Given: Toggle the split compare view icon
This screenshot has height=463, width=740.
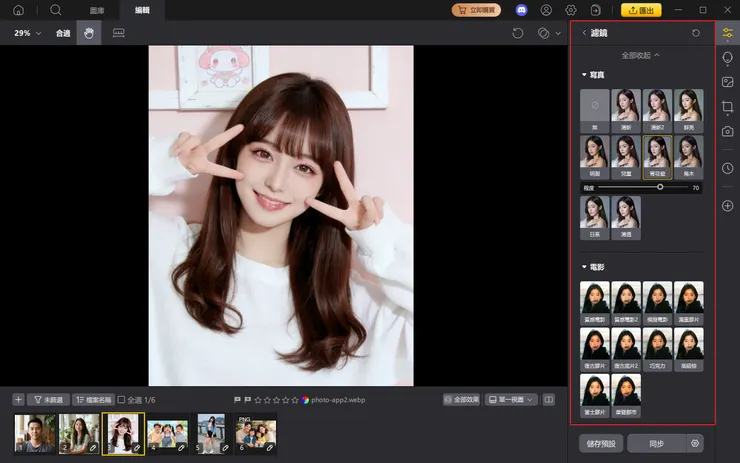Looking at the screenshot, I should [x=548, y=400].
